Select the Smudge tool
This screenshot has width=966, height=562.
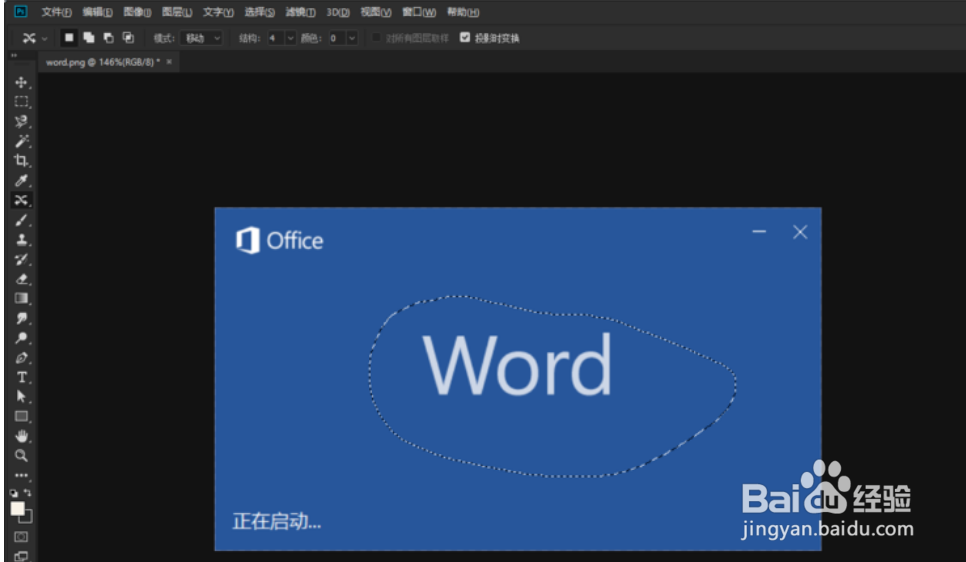[22, 318]
